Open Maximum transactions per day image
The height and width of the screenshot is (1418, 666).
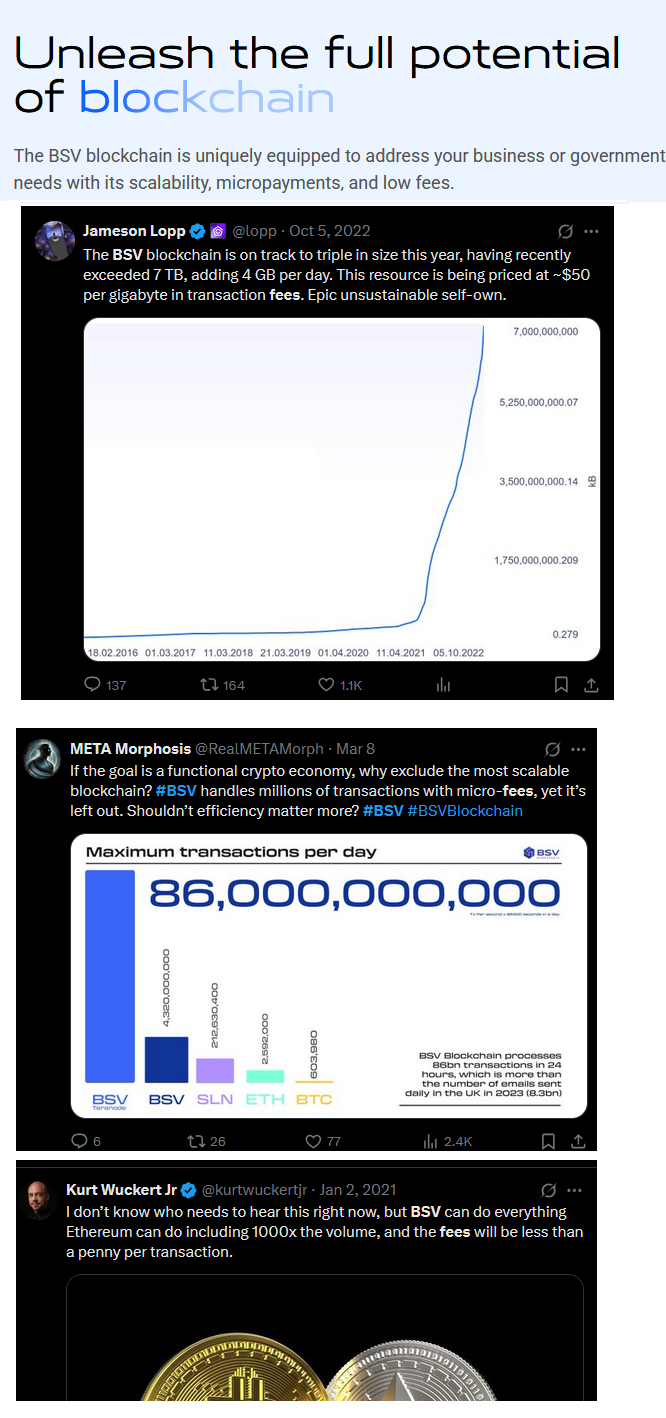(329, 978)
